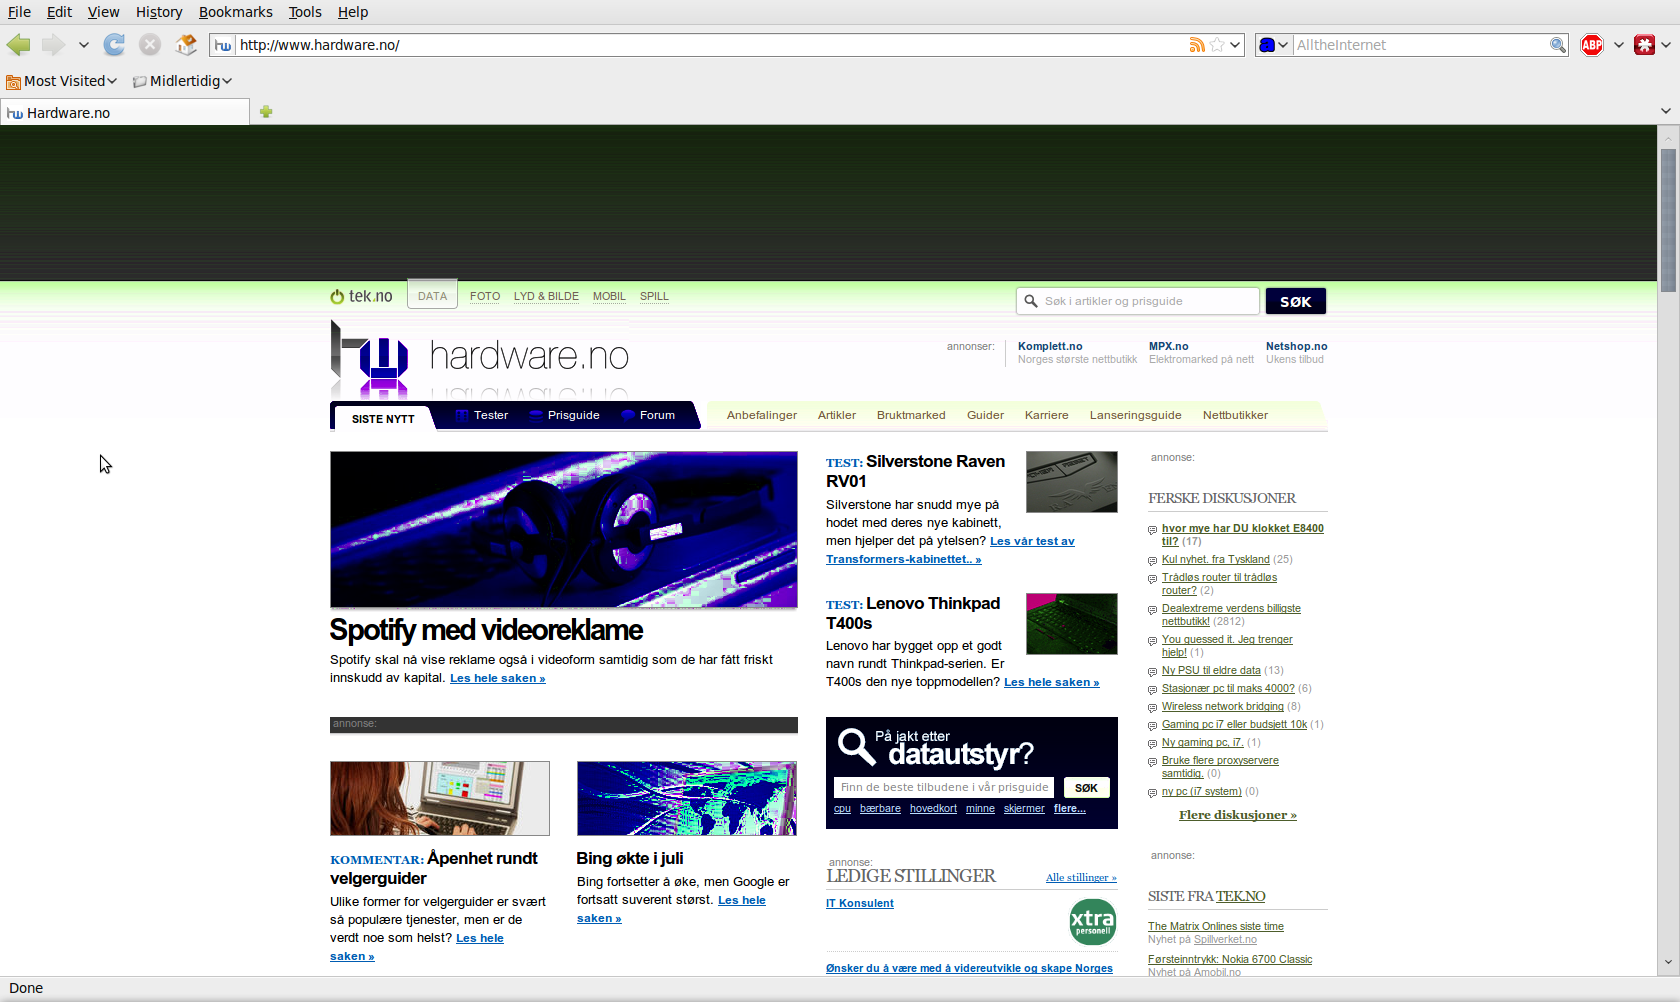
Task: Open the LYD & BILDE section link
Action: (x=546, y=296)
